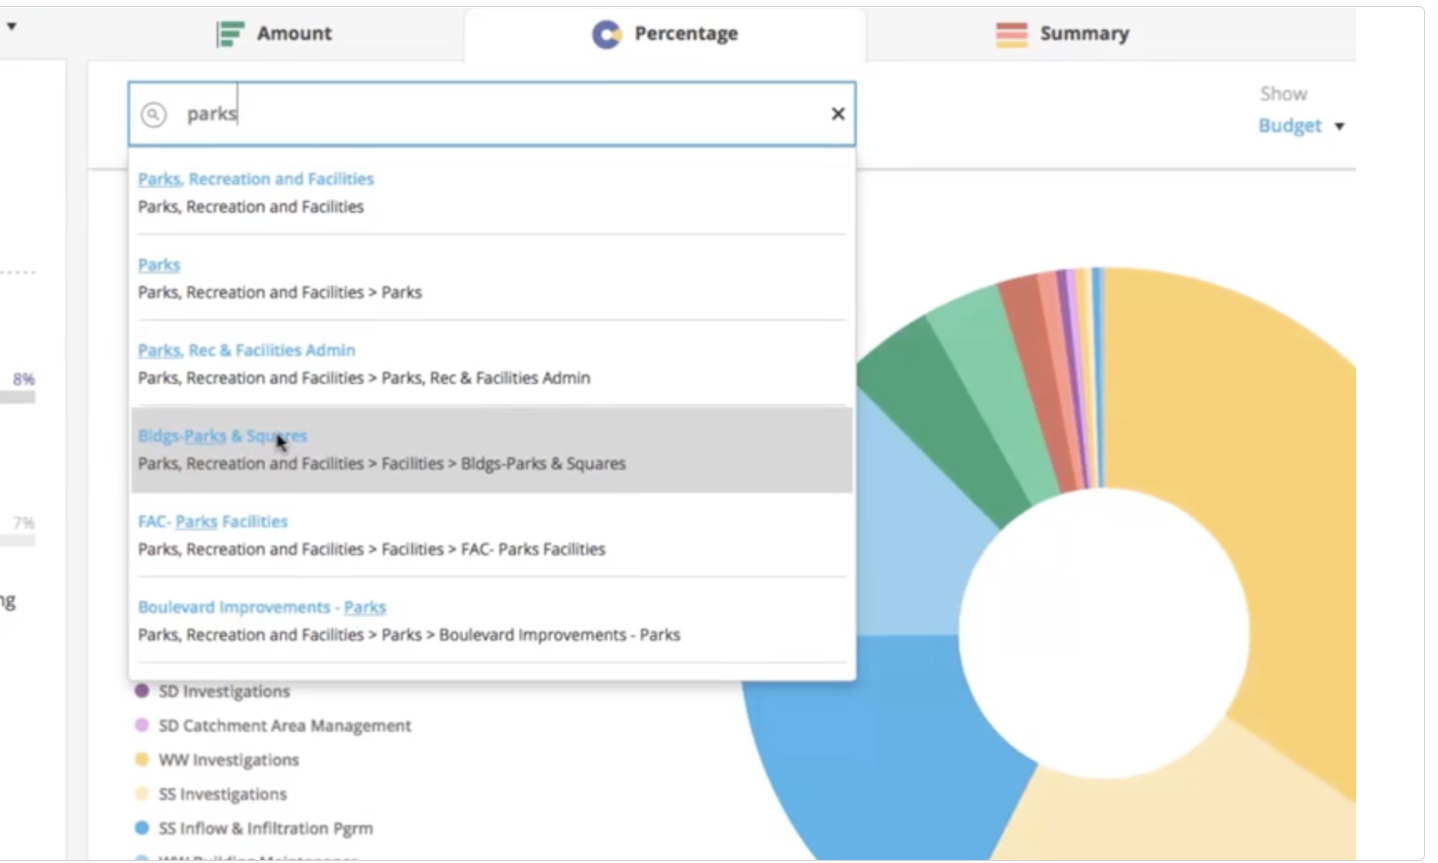Open the Show Budget dropdown
This screenshot has height=863, width=1438.
(1299, 126)
